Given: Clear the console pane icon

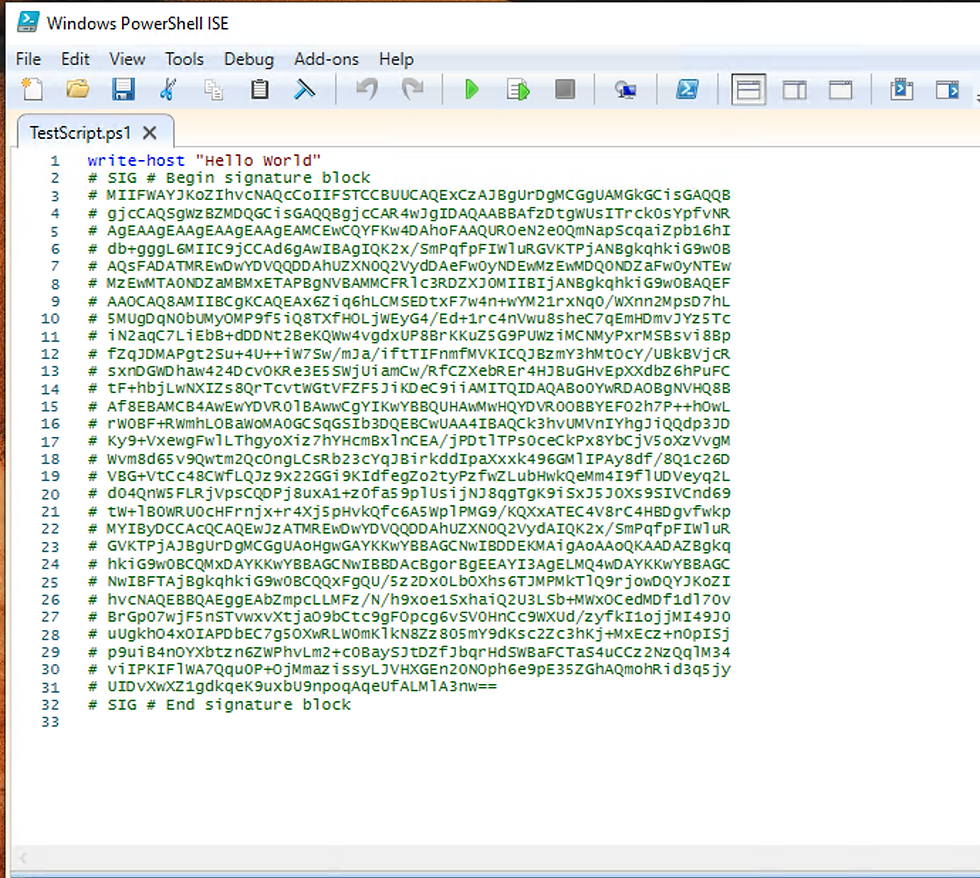Looking at the screenshot, I should pos(304,89).
